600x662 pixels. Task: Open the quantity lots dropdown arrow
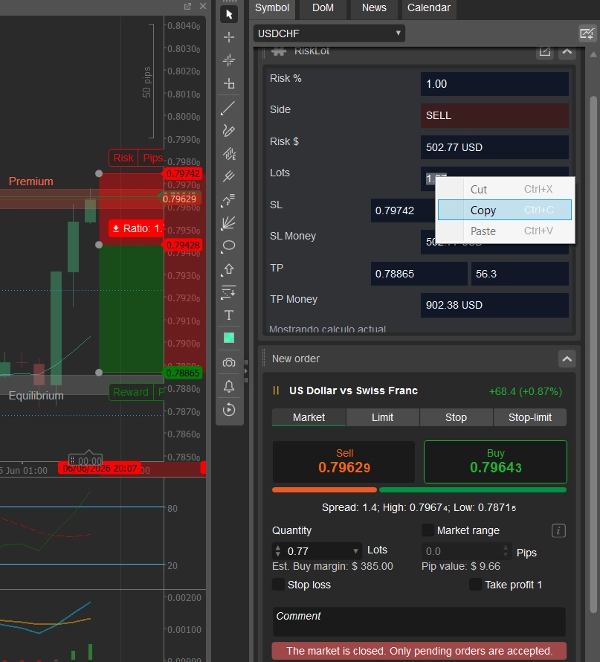point(356,551)
